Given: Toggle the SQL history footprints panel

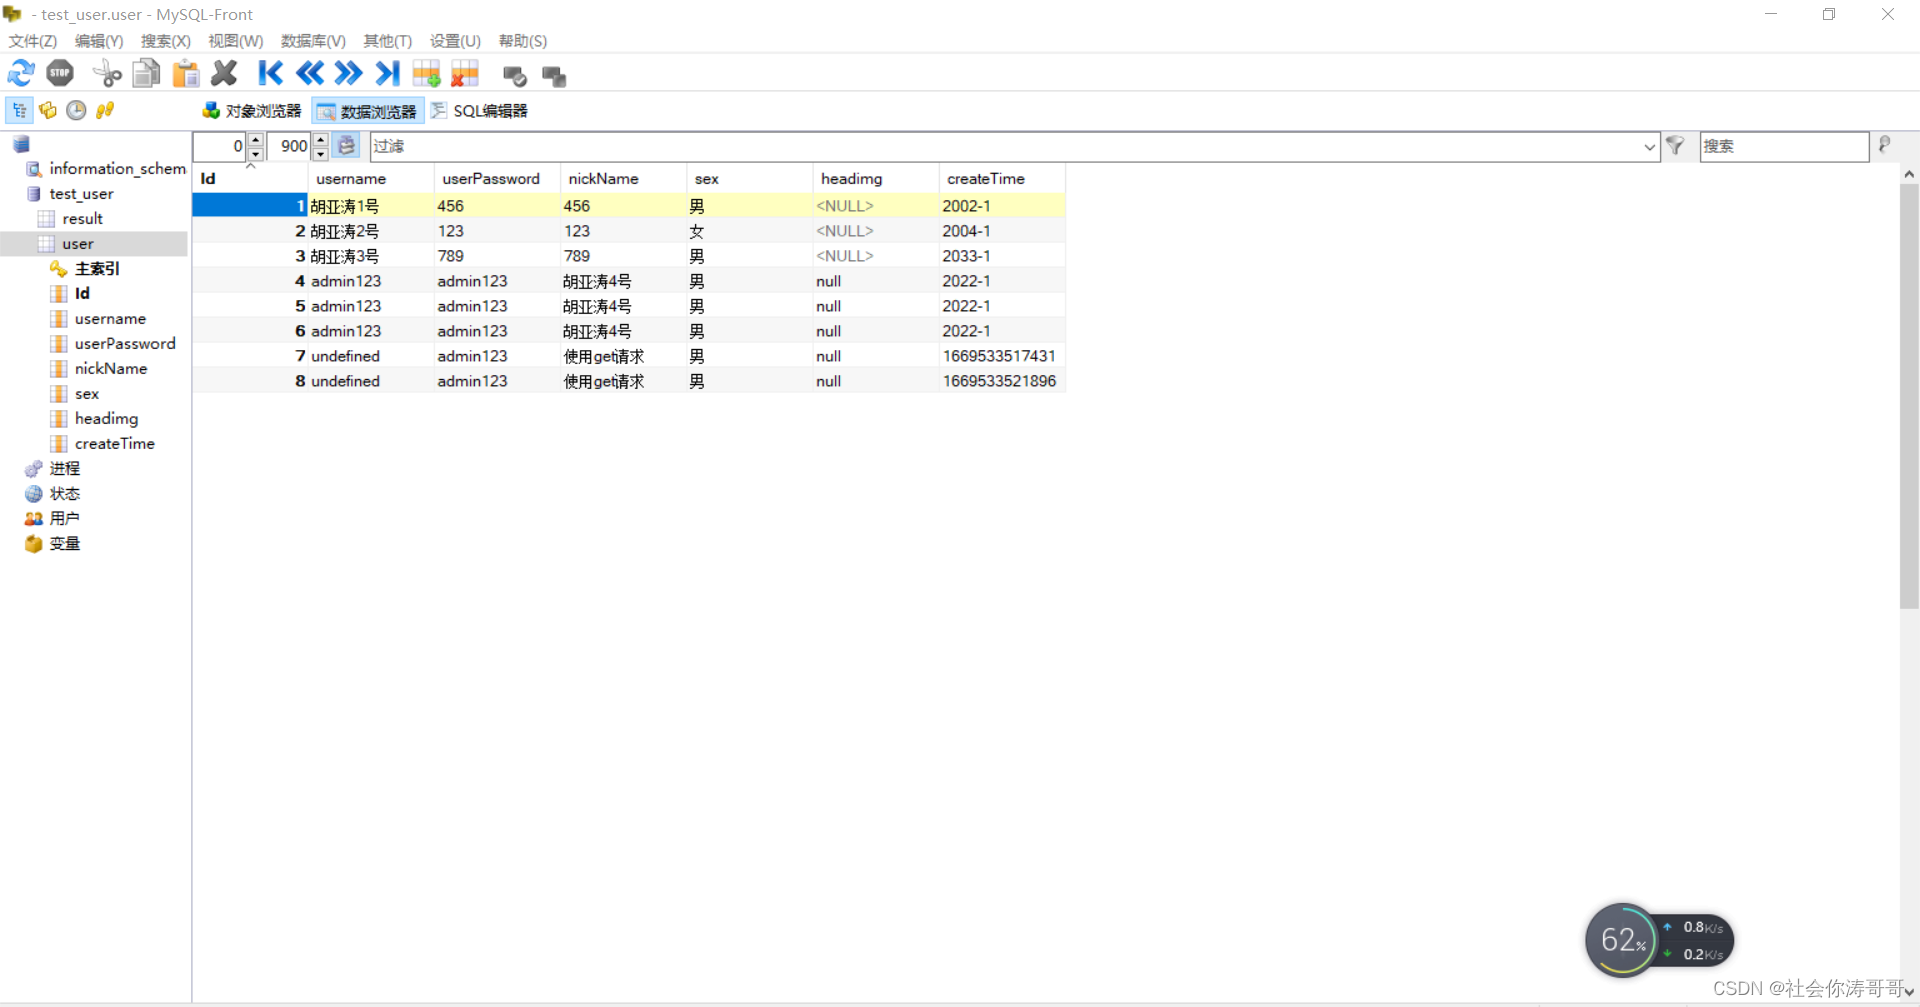Looking at the screenshot, I should (x=105, y=110).
